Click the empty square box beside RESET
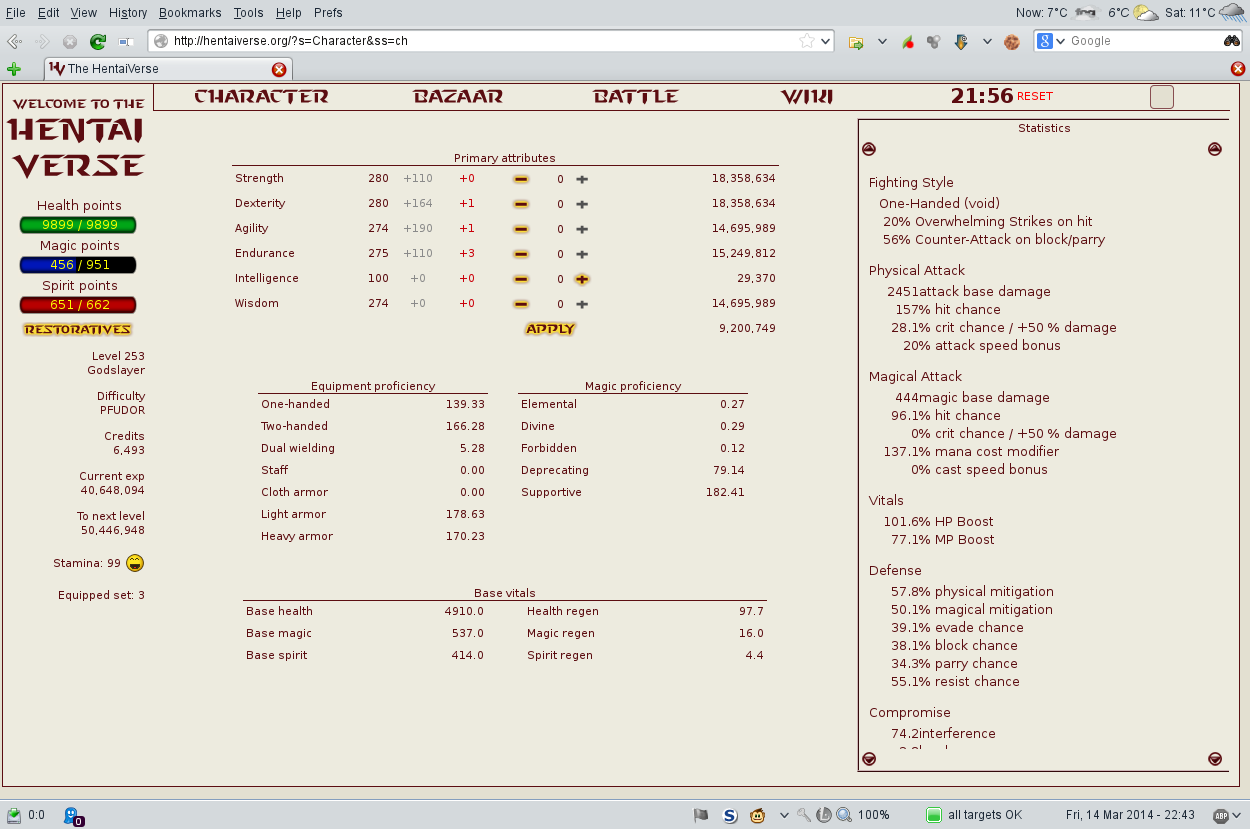 coord(1162,97)
